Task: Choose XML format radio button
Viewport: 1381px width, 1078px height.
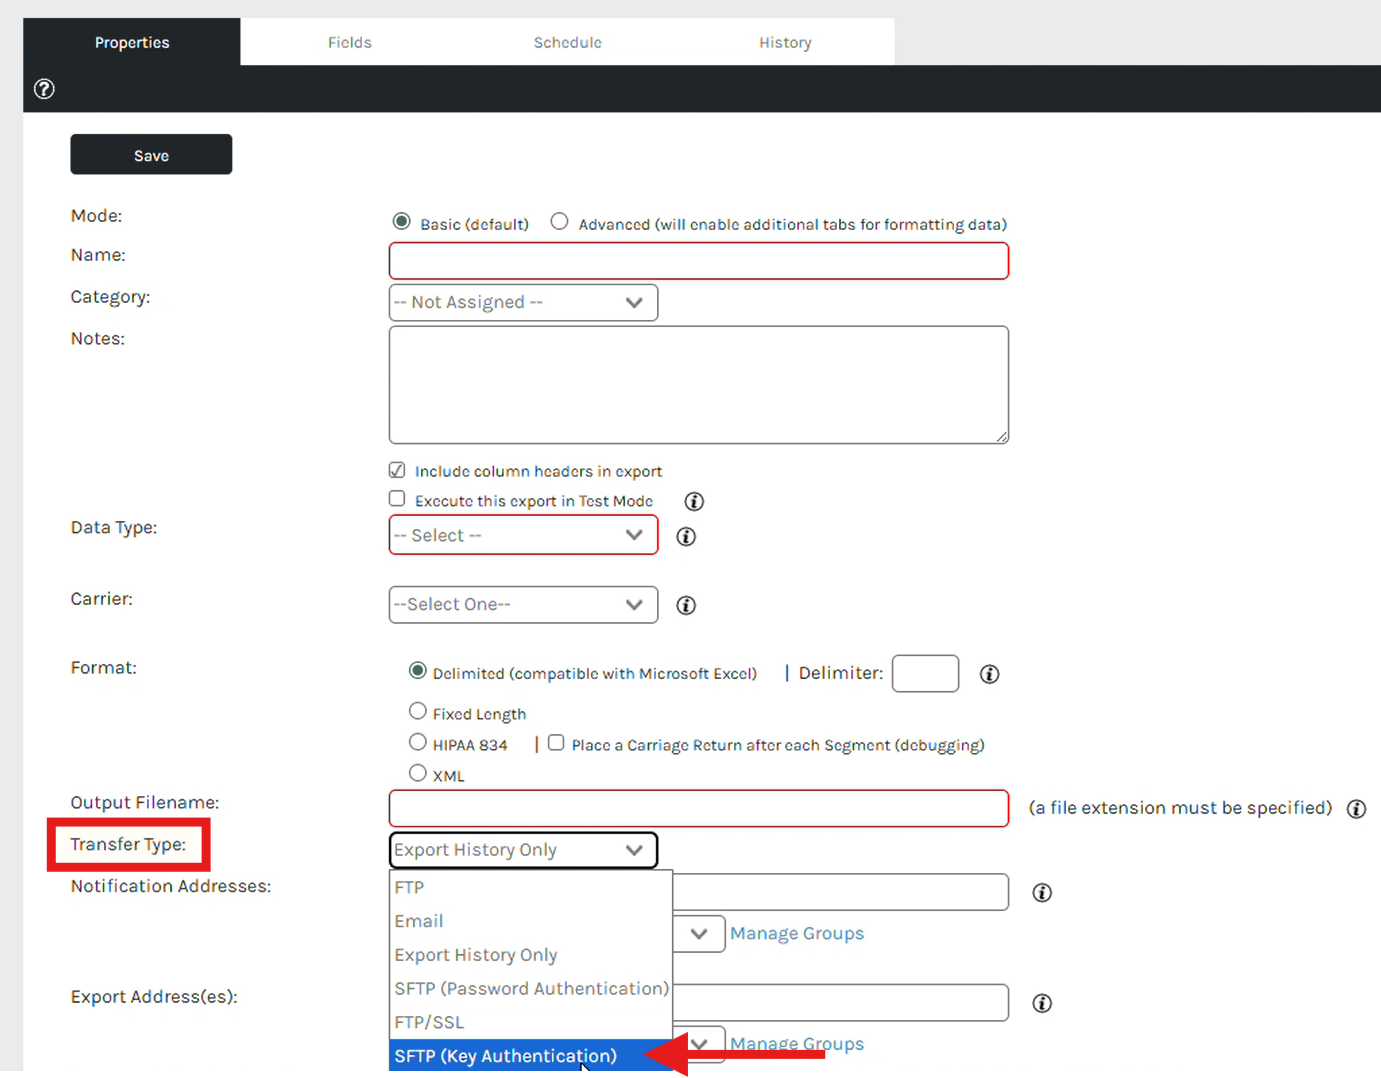Action: (418, 773)
